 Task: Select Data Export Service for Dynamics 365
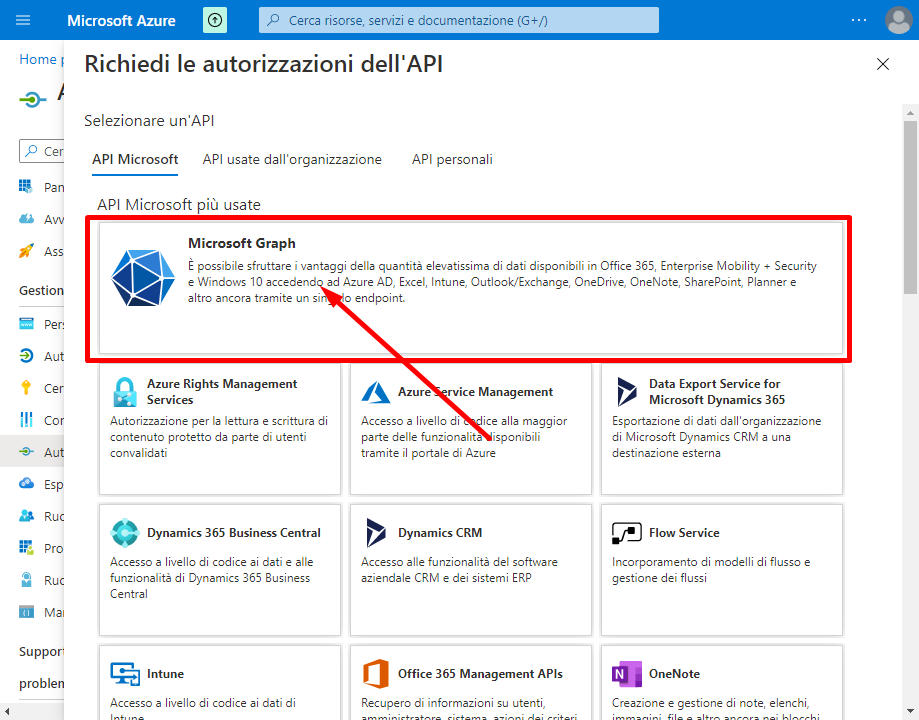[x=721, y=429]
